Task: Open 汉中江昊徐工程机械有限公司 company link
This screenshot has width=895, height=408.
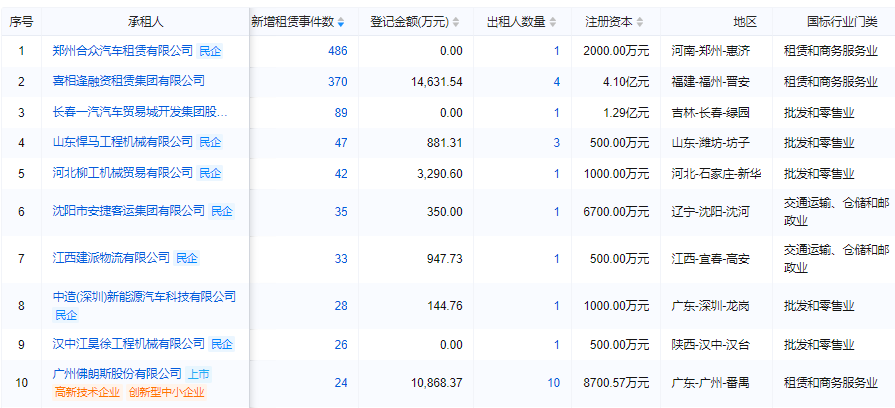Action: pyautogui.click(x=128, y=344)
